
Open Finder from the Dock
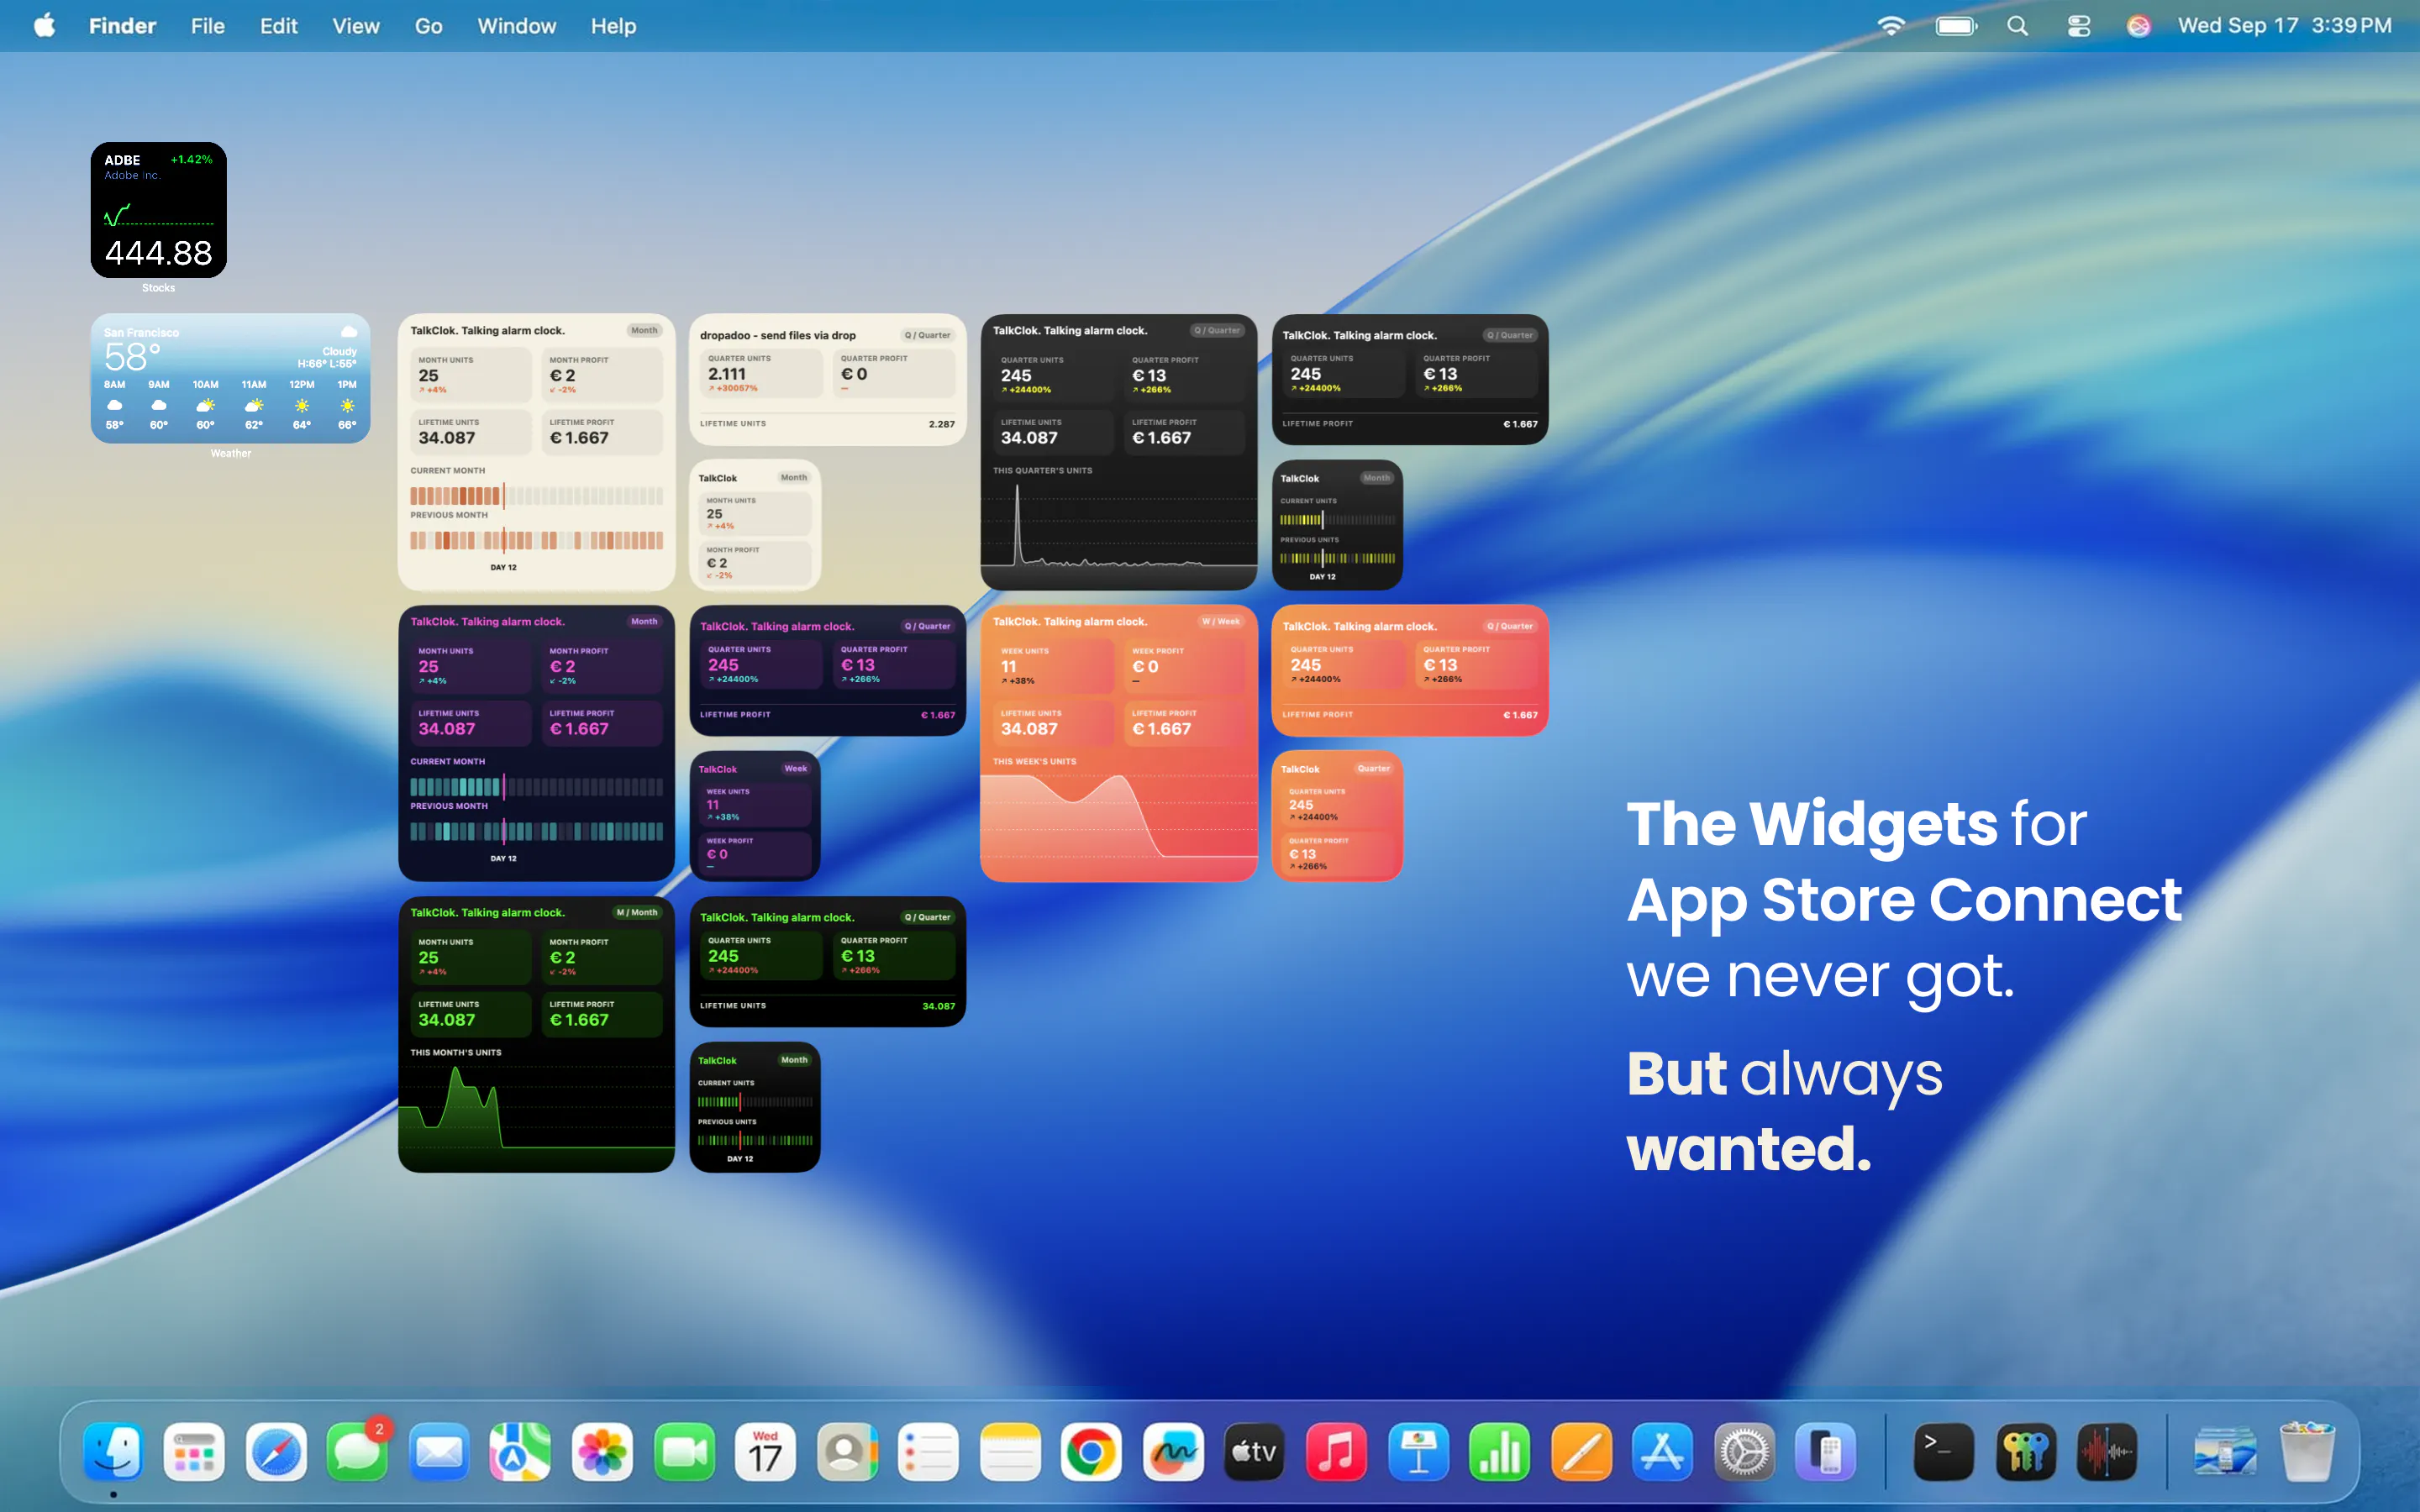tap(113, 1451)
